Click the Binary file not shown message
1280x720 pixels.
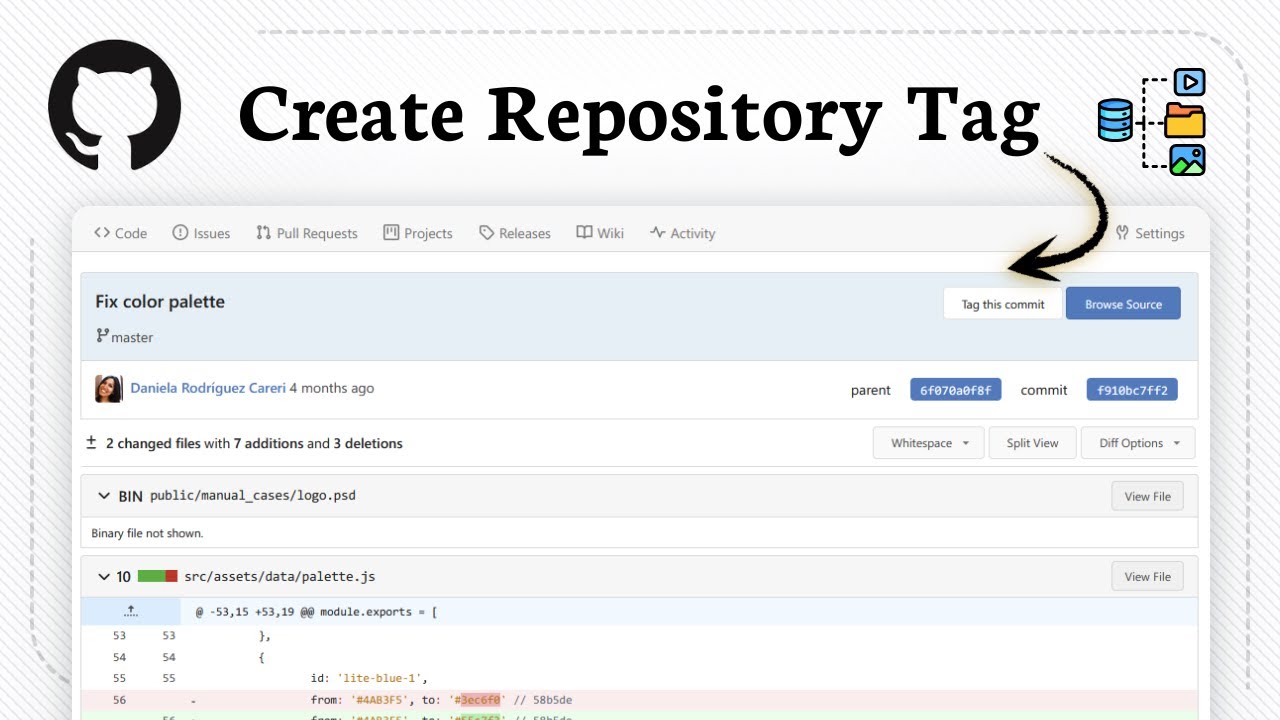pos(147,533)
